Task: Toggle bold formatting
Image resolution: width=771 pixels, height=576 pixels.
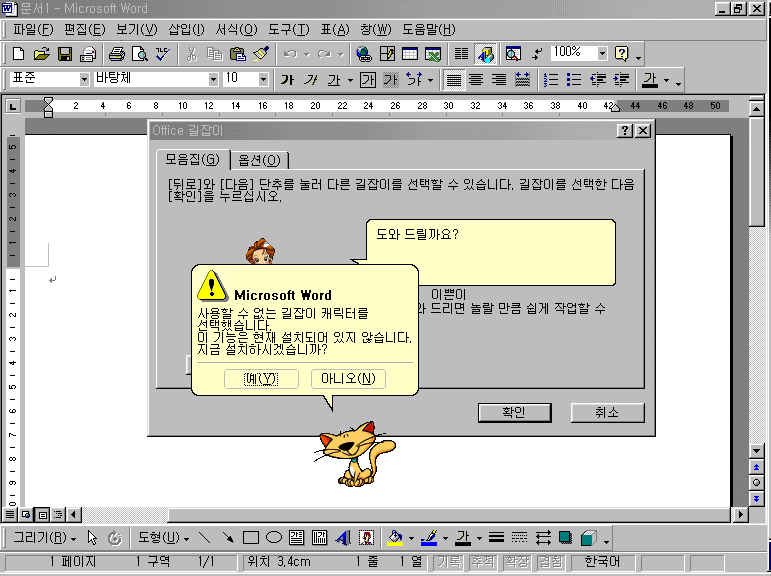Action: (287, 80)
